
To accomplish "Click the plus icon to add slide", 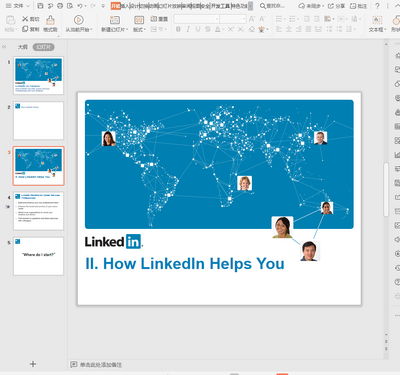I will pos(33,364).
